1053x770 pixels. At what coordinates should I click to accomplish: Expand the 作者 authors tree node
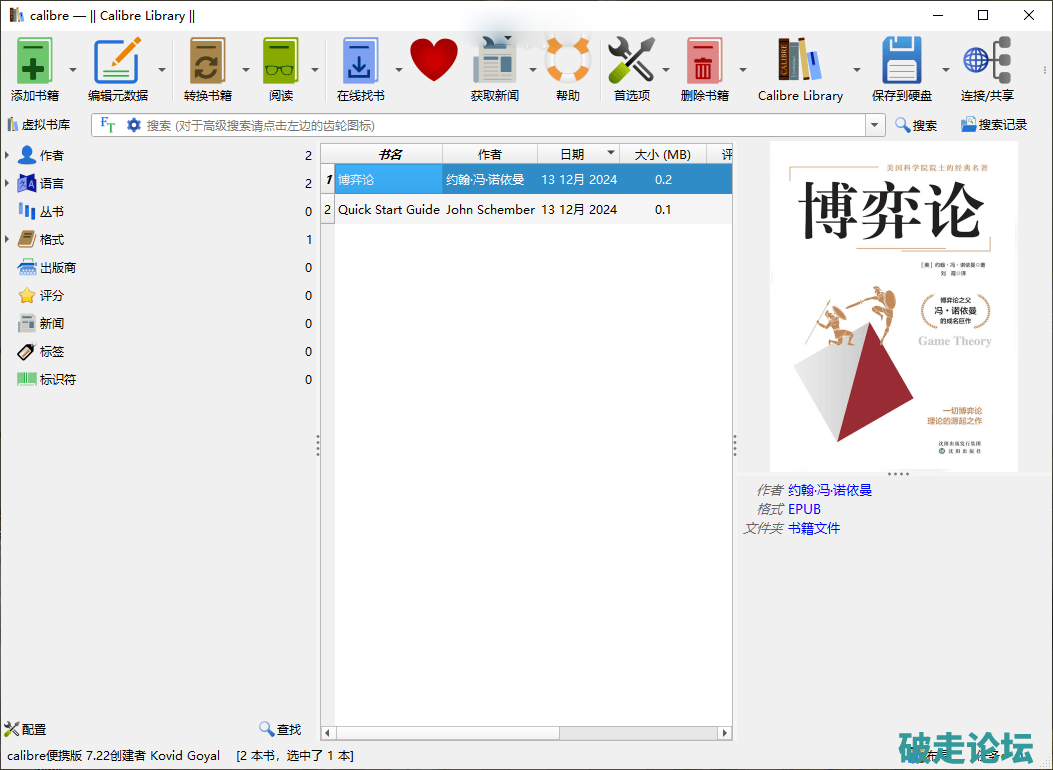point(8,155)
